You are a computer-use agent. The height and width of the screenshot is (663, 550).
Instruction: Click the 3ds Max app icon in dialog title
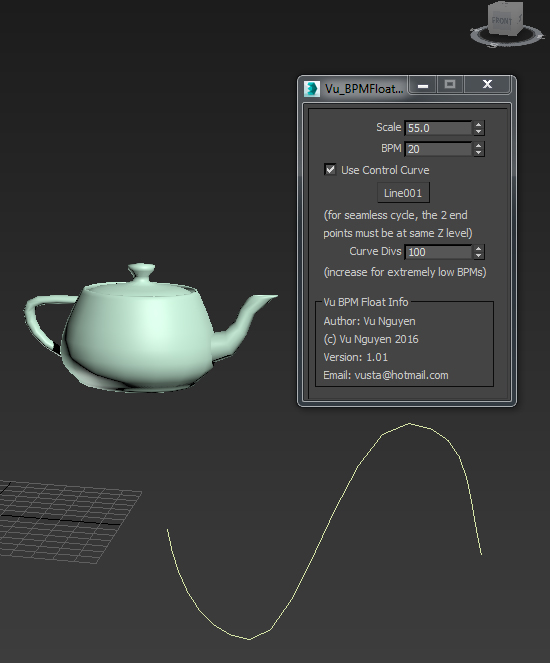312,88
